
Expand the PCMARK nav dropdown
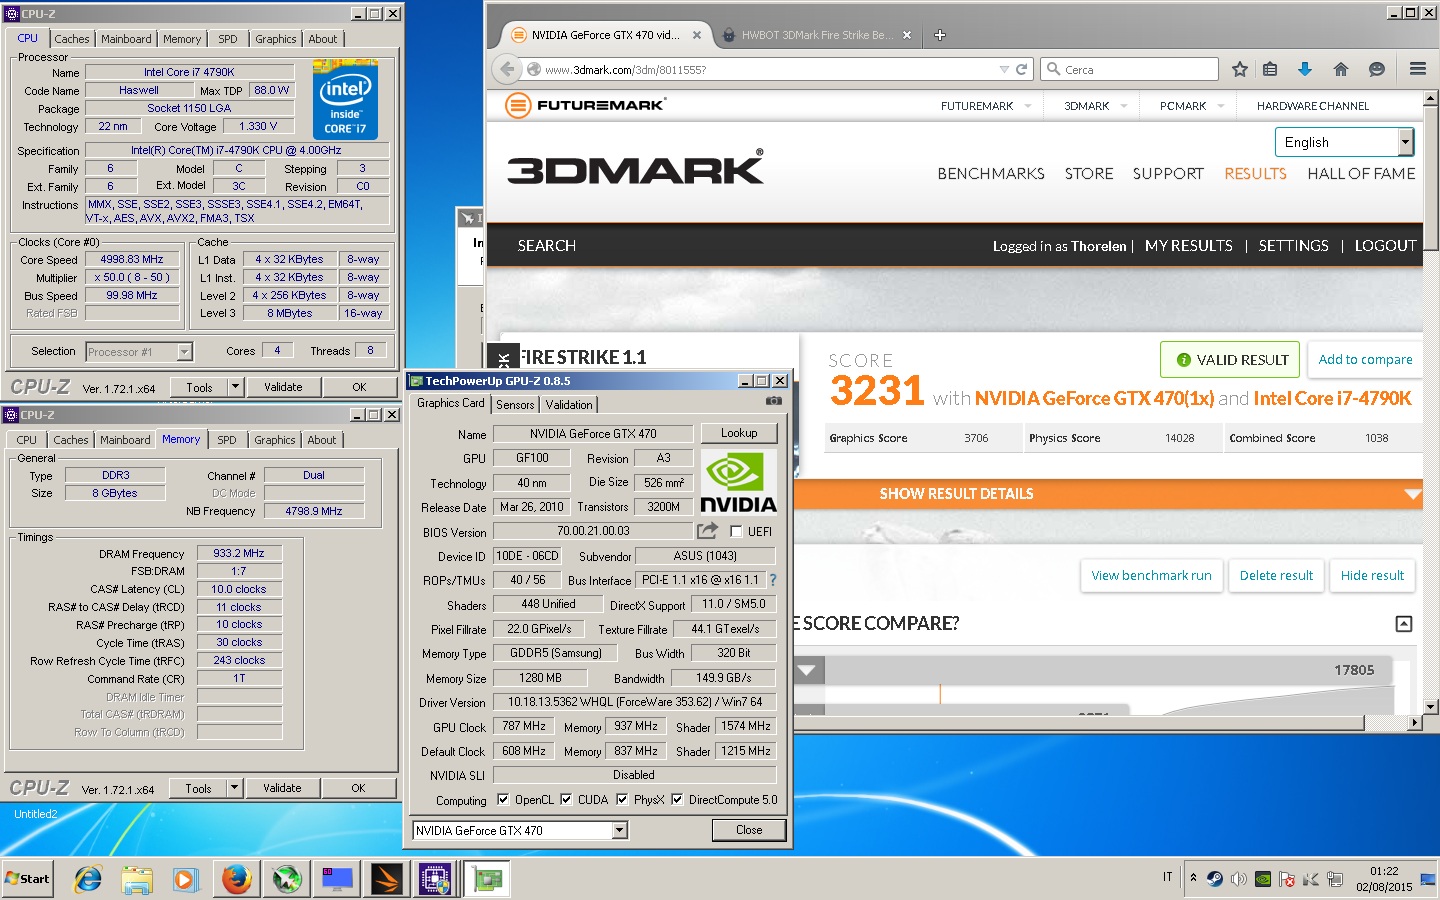1221,106
